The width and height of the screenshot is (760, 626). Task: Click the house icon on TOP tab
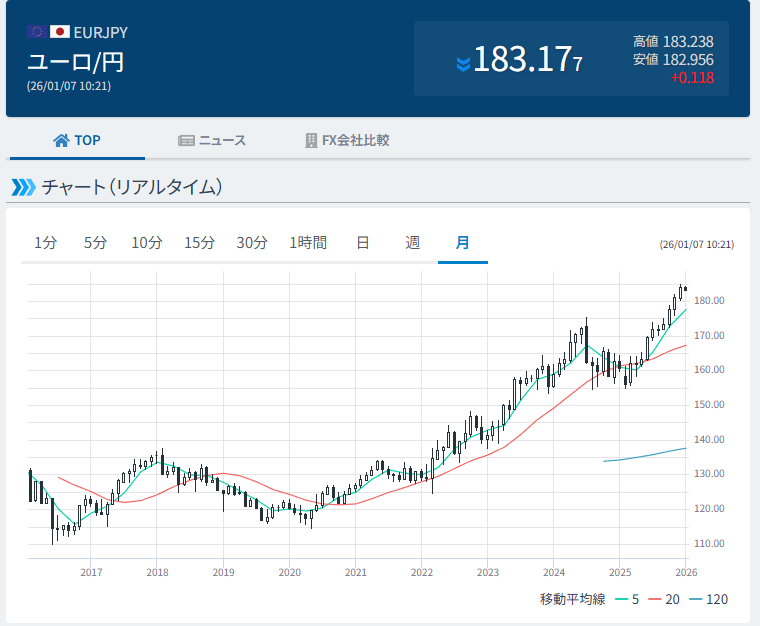[61, 140]
